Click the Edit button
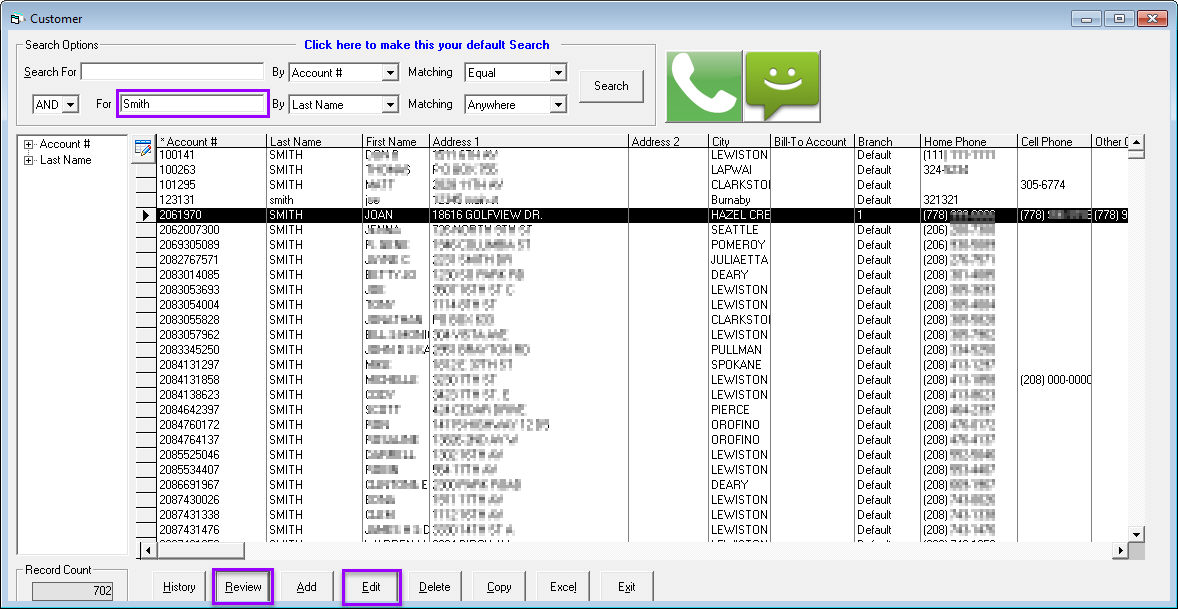Viewport: 1178px width, 609px height. tap(371, 587)
